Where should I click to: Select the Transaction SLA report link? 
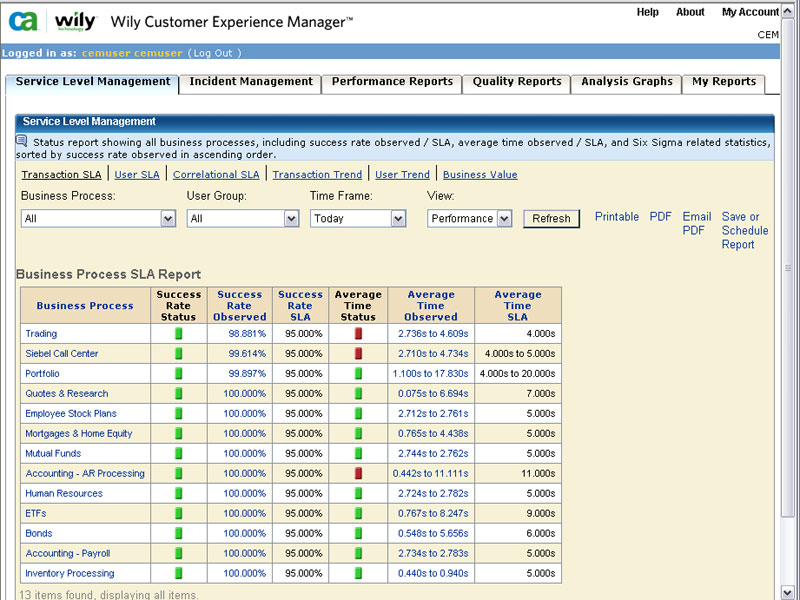61,174
